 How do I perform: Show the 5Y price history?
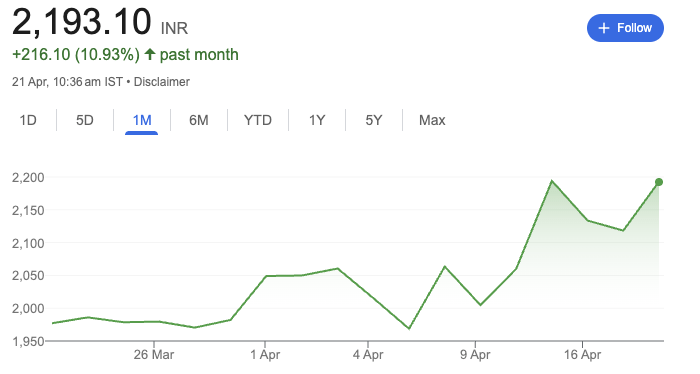(374, 120)
